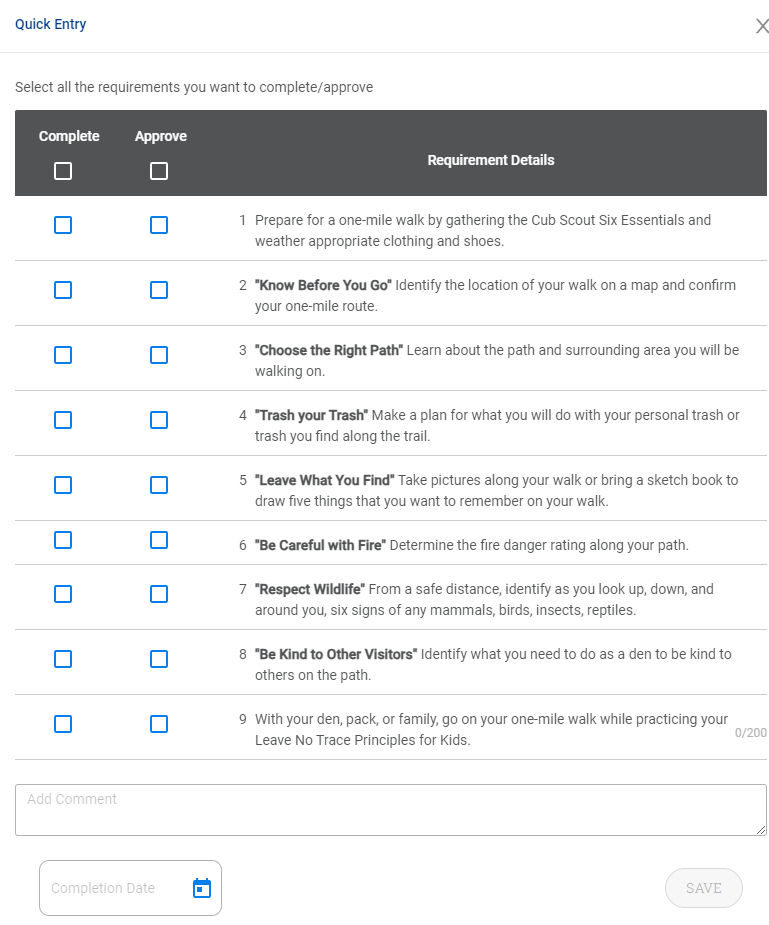
Task: Mark requirement 9 one-mile walk complete
Action: click(x=63, y=723)
